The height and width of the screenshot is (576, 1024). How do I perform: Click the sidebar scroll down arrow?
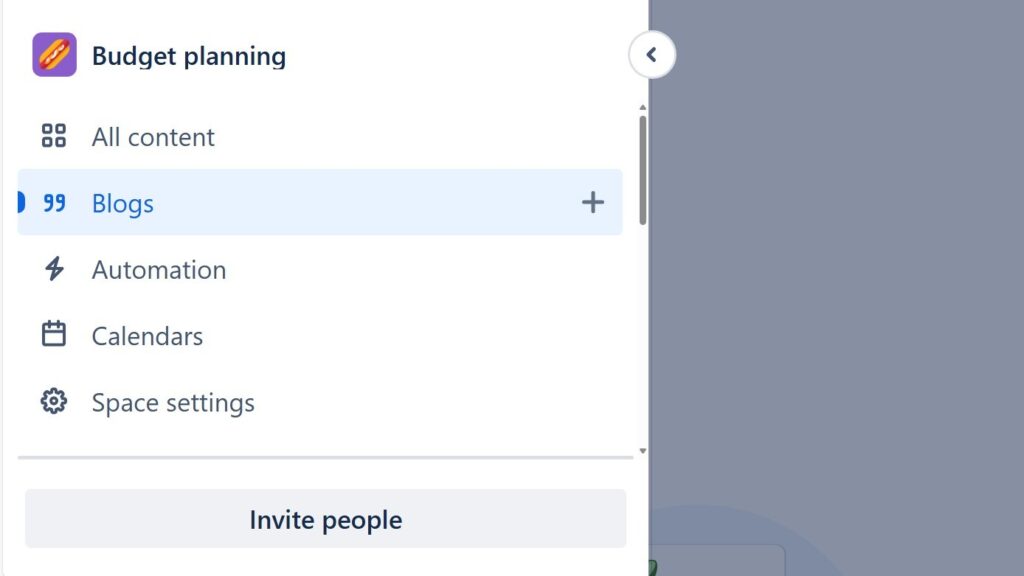point(642,451)
